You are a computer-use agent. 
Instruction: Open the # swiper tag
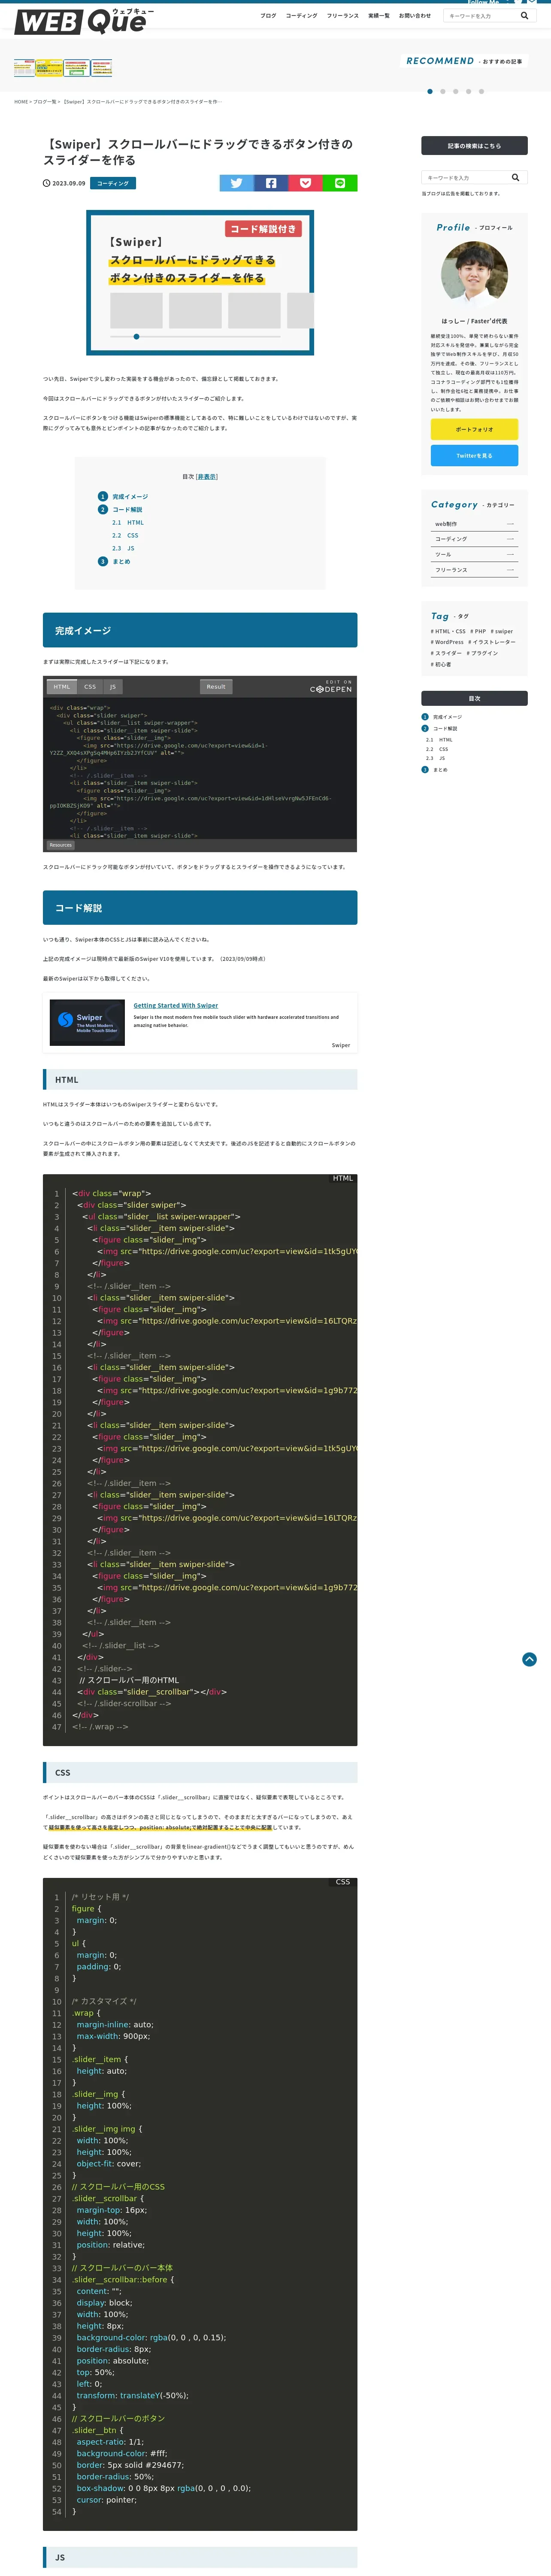(502, 632)
